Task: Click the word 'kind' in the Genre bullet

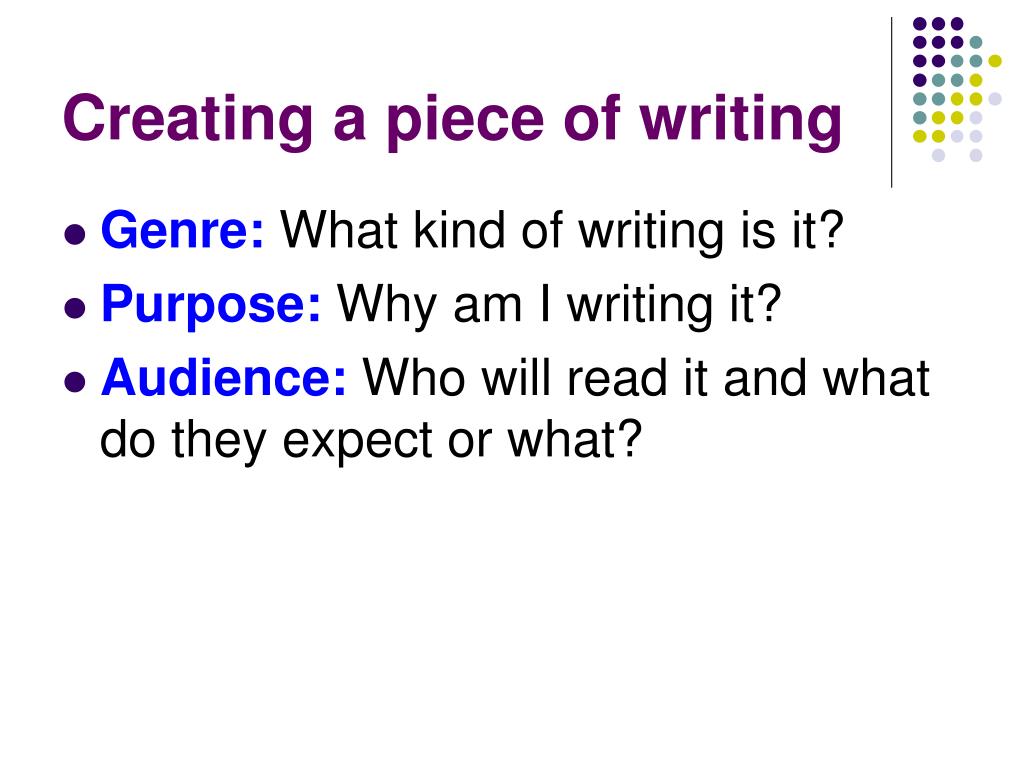Action: pyautogui.click(x=459, y=230)
